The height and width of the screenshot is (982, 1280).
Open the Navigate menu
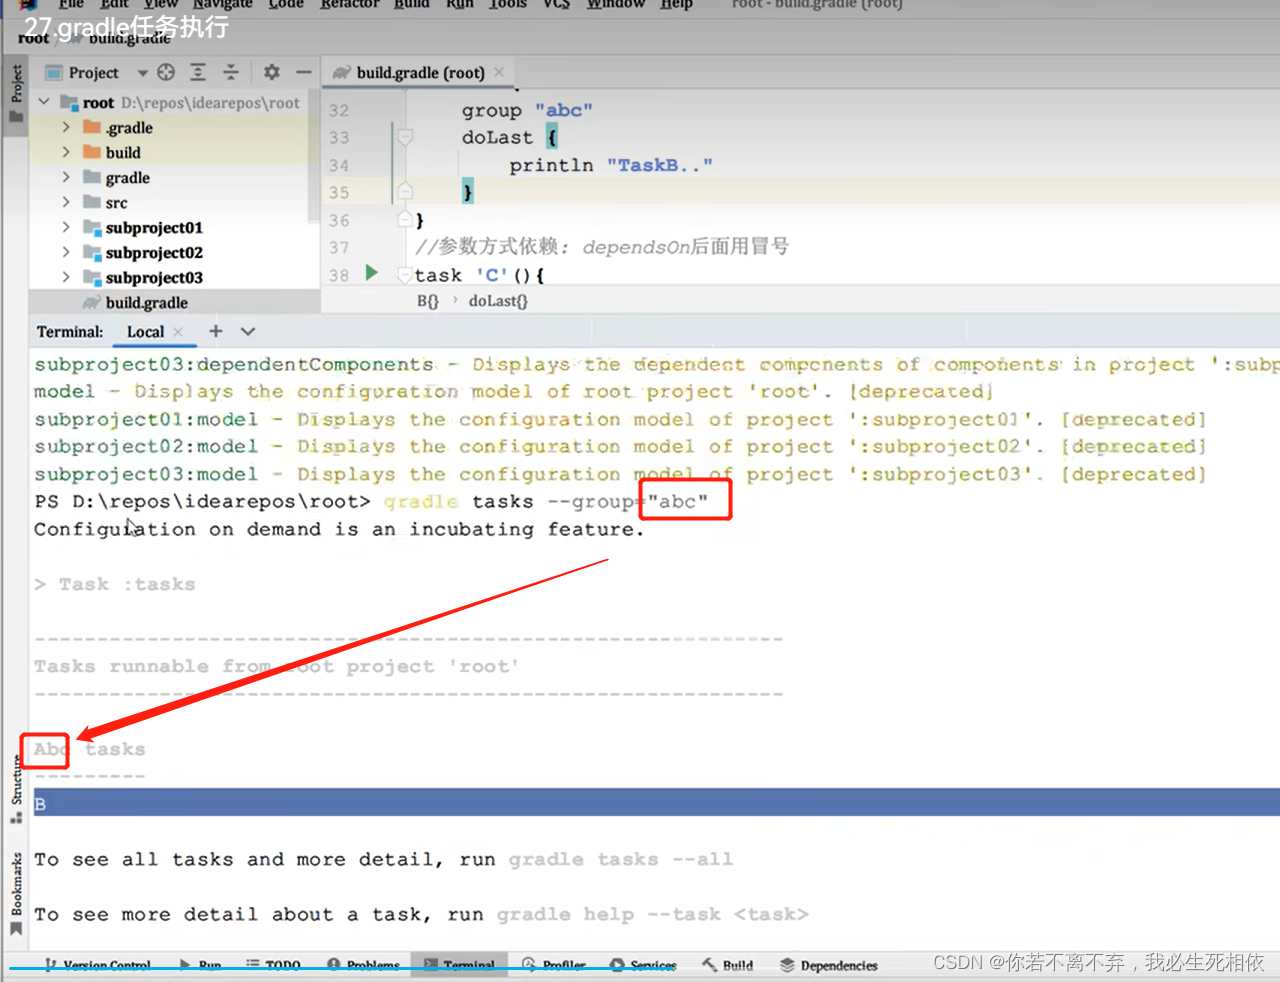[x=223, y=5]
